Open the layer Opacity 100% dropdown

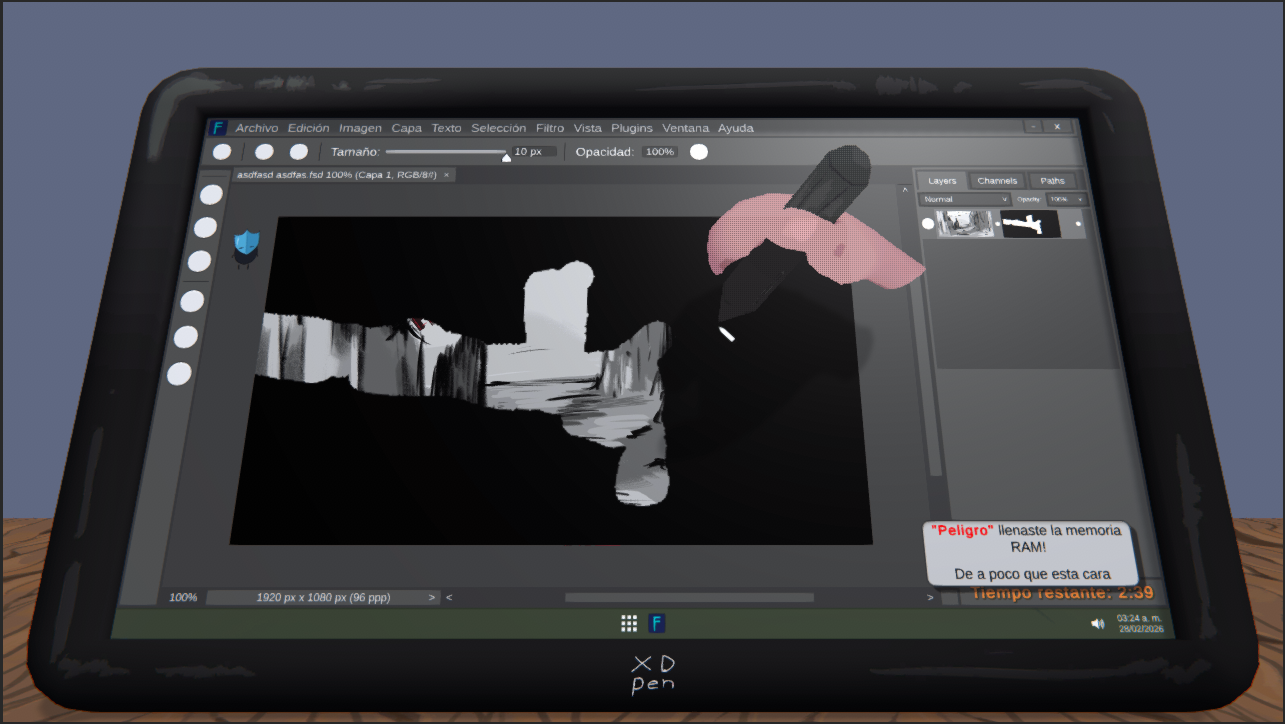coord(1066,200)
